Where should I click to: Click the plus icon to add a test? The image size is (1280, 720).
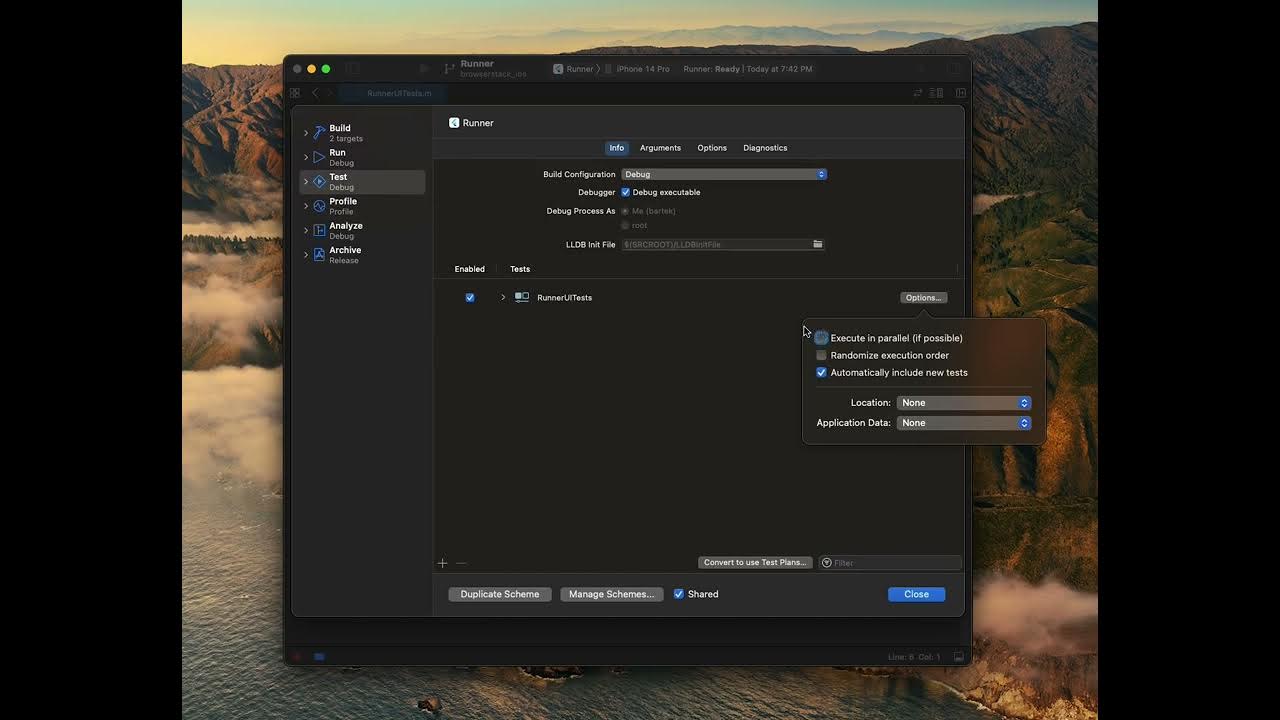tap(443, 563)
